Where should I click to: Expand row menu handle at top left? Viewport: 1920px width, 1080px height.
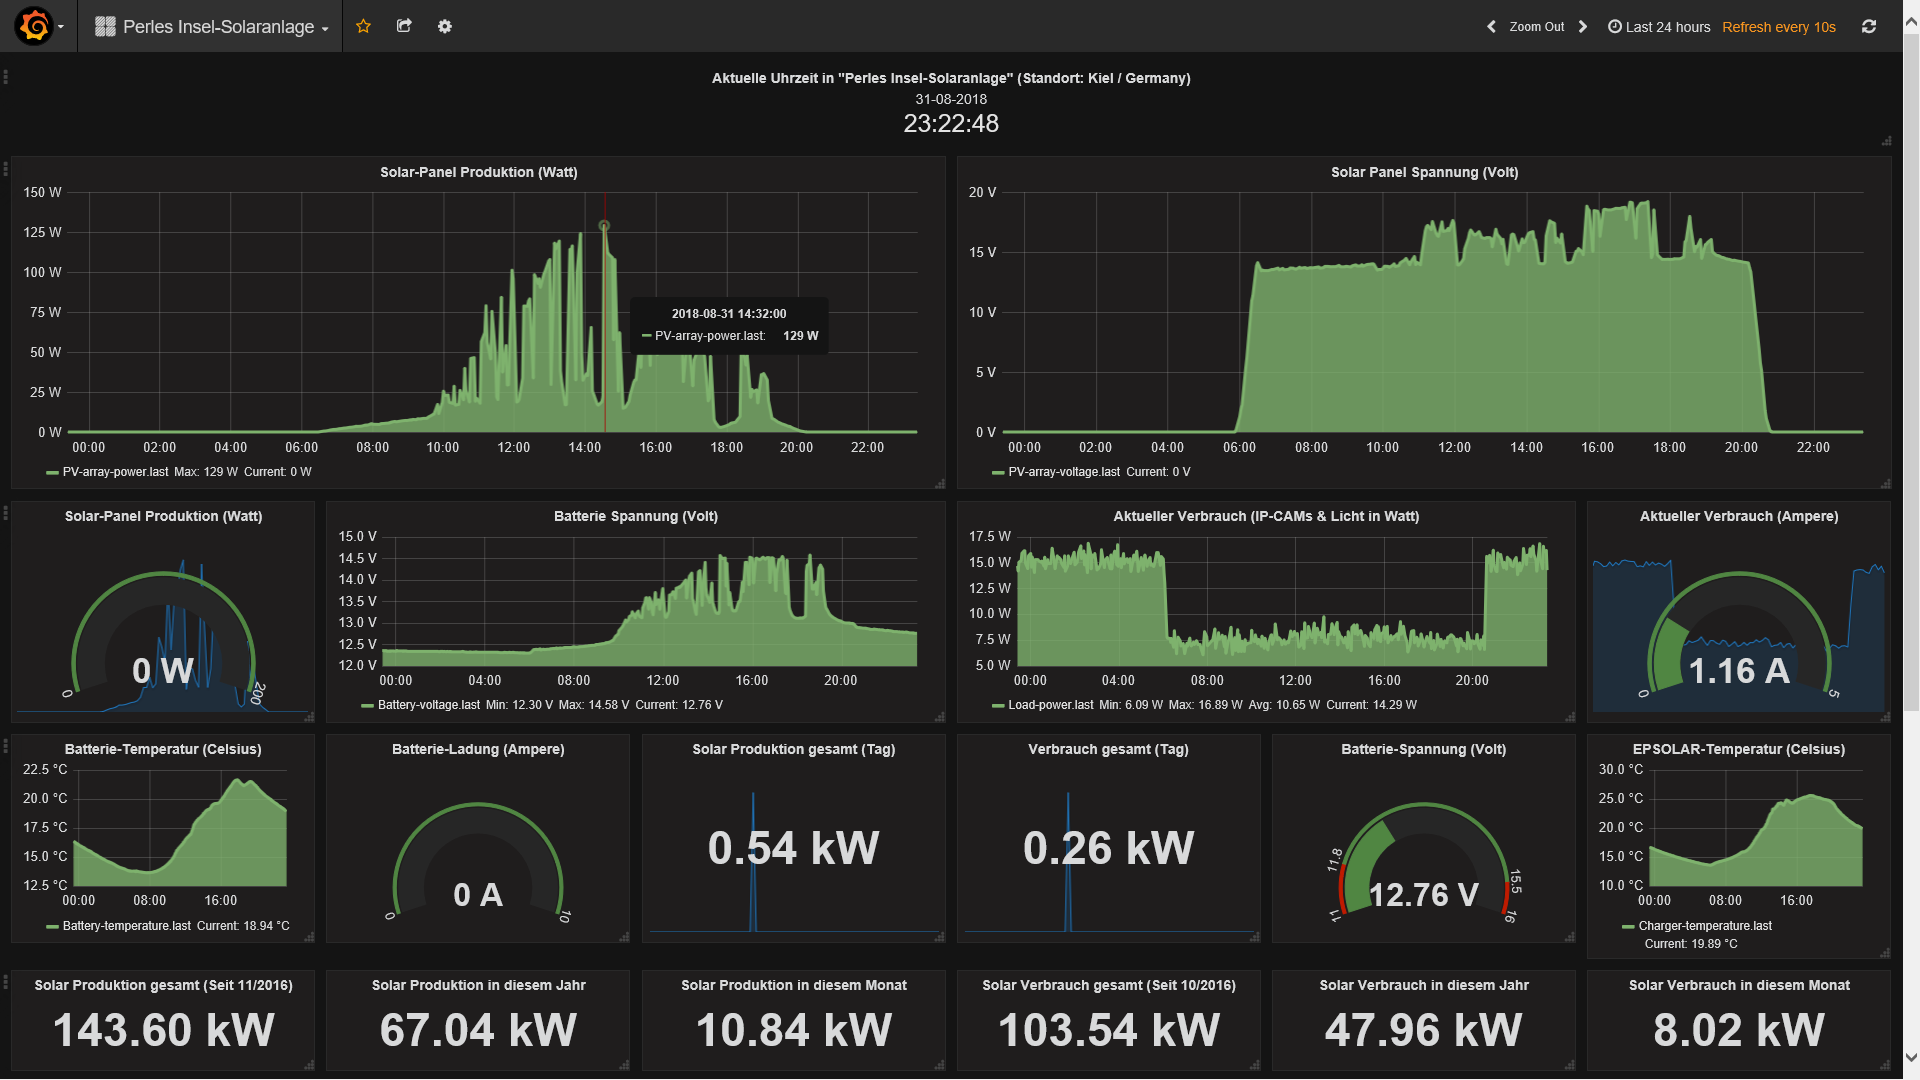[6, 77]
